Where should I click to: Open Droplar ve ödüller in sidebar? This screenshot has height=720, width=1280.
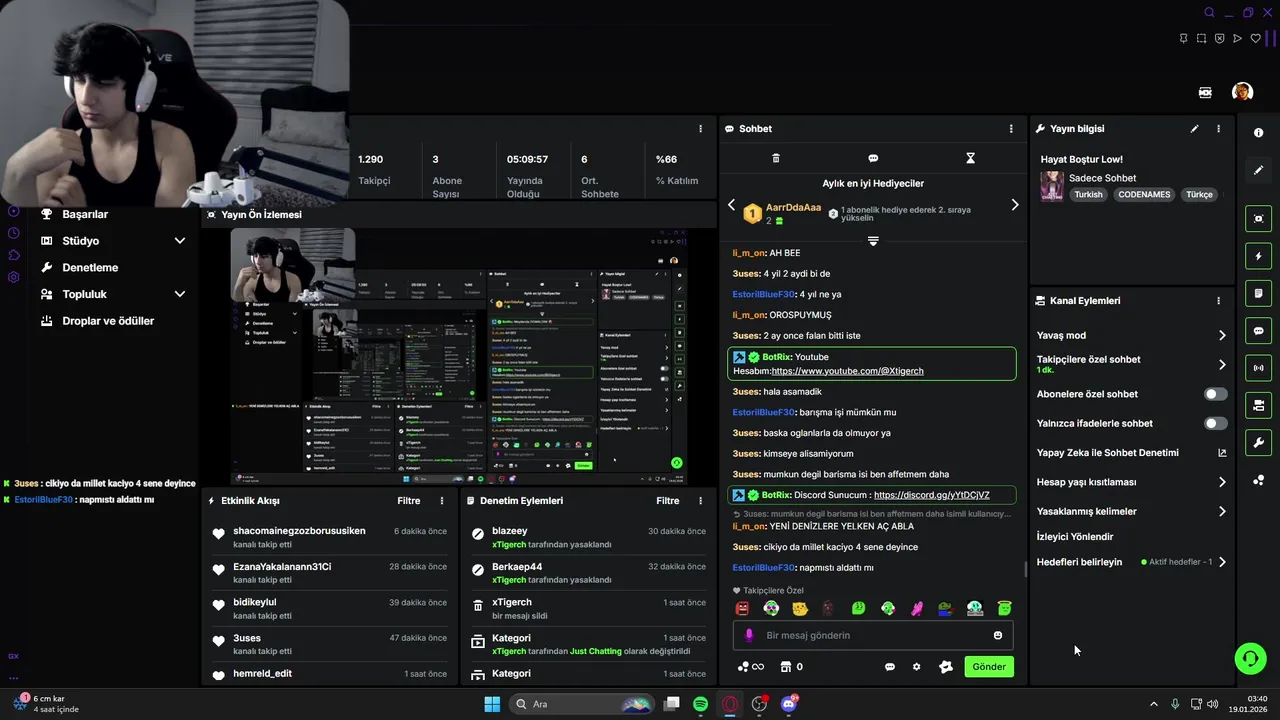click(x=108, y=321)
